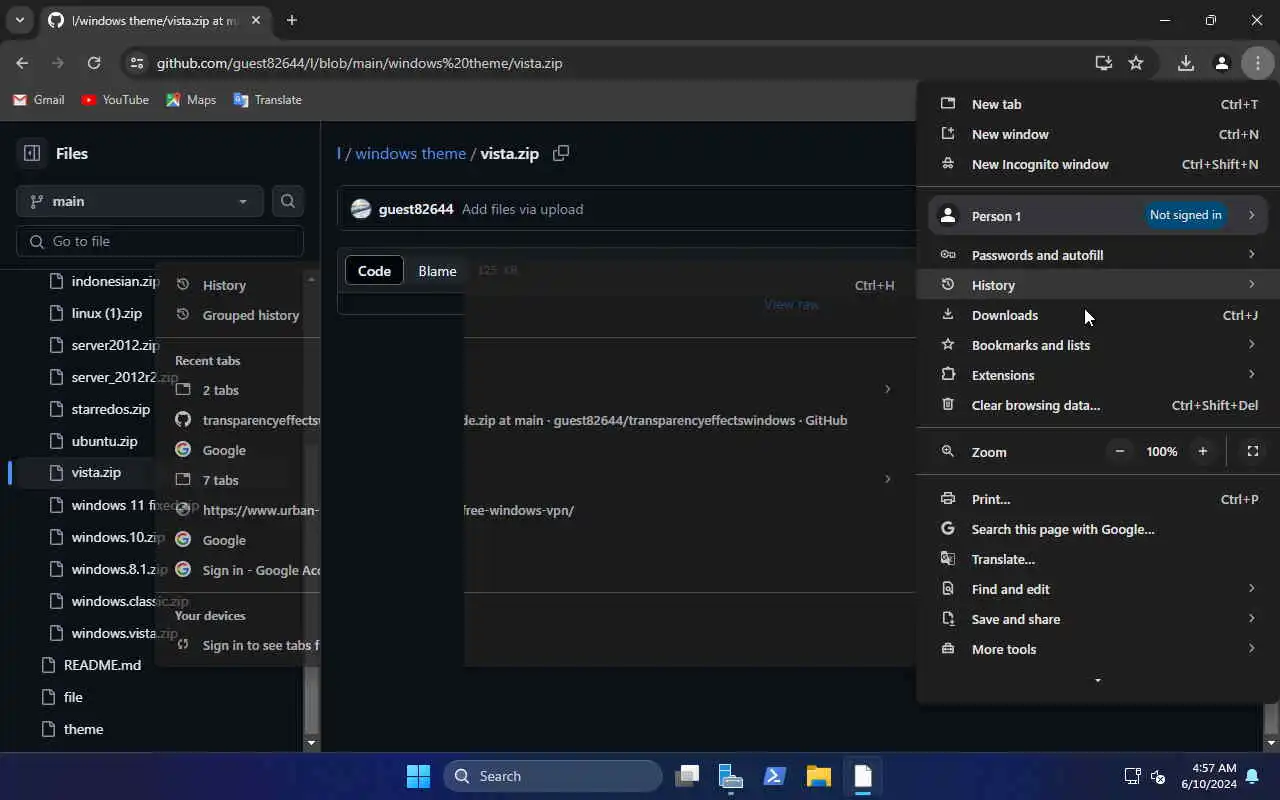This screenshot has height=800, width=1280.
Task: Open the downloads tray icon in toolbar
Action: 1186,63
